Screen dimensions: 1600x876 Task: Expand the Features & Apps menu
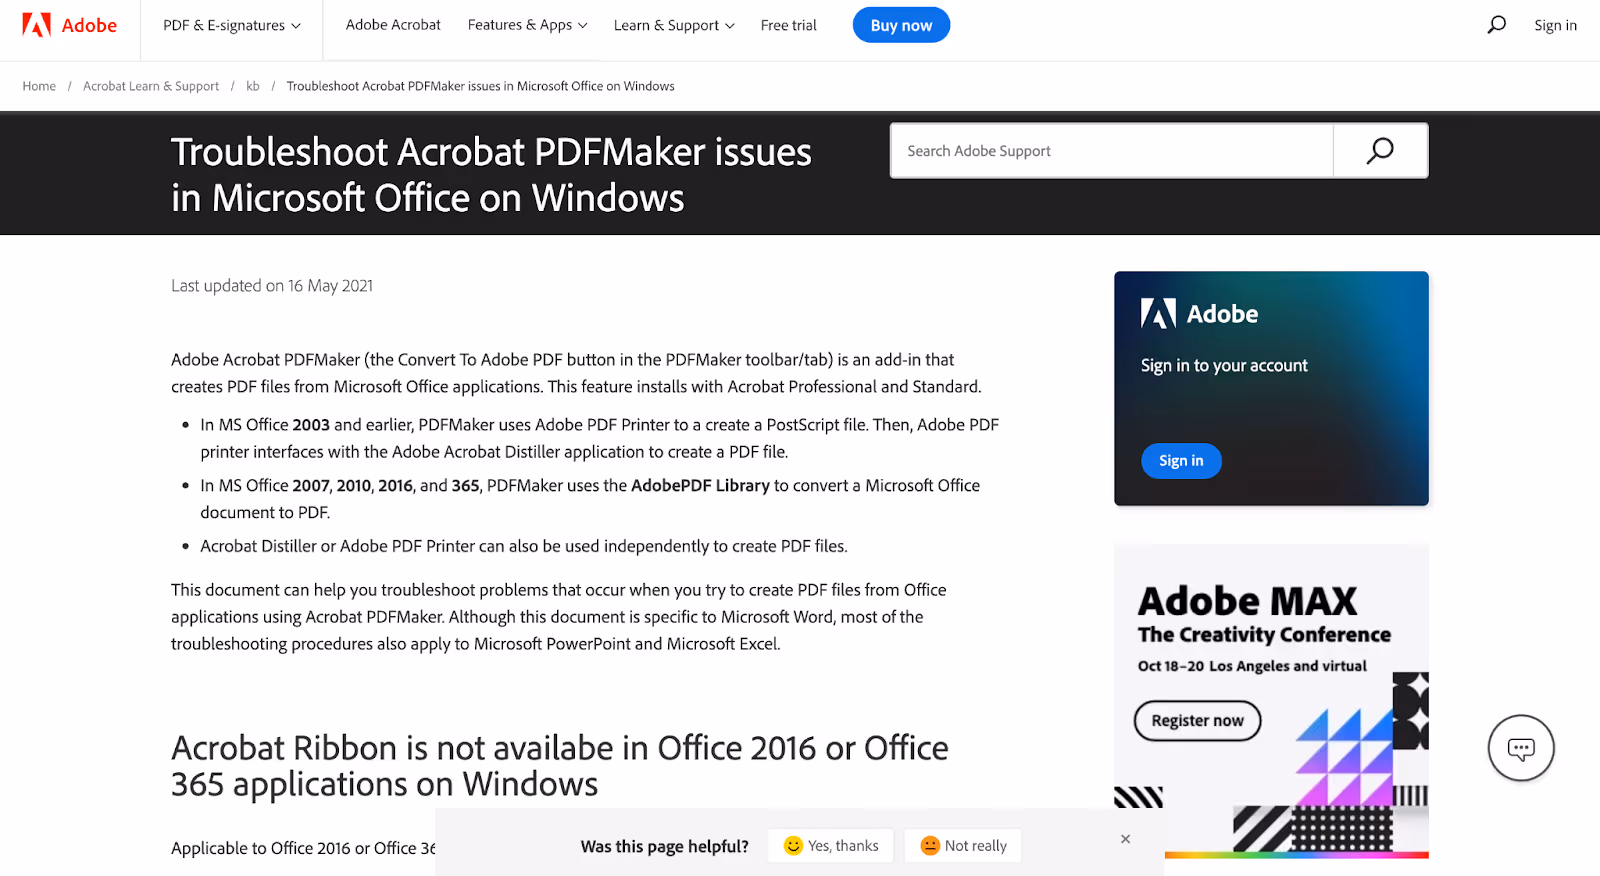(x=527, y=25)
